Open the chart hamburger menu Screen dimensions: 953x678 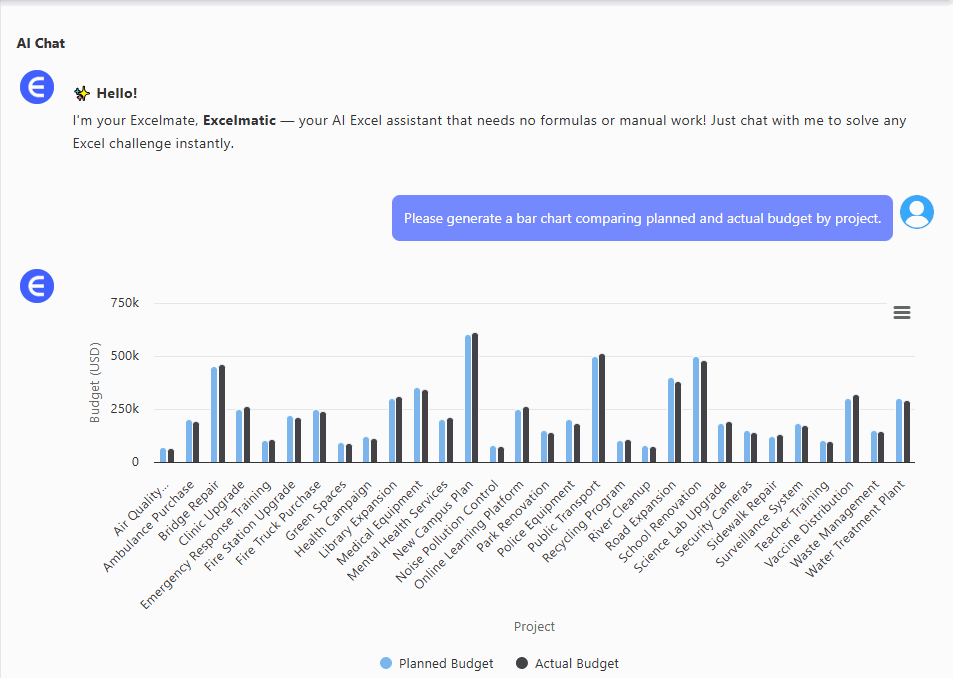[901, 313]
